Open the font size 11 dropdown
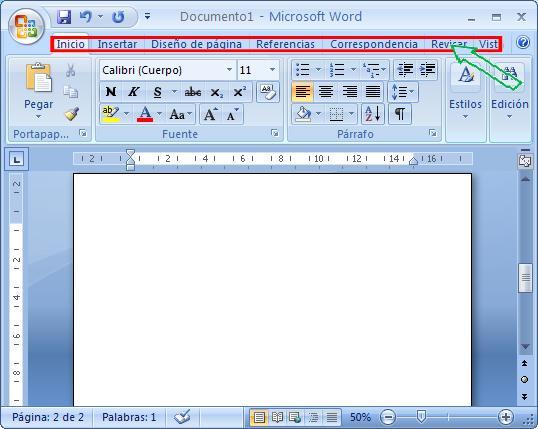This screenshot has width=538, height=429. click(272, 70)
